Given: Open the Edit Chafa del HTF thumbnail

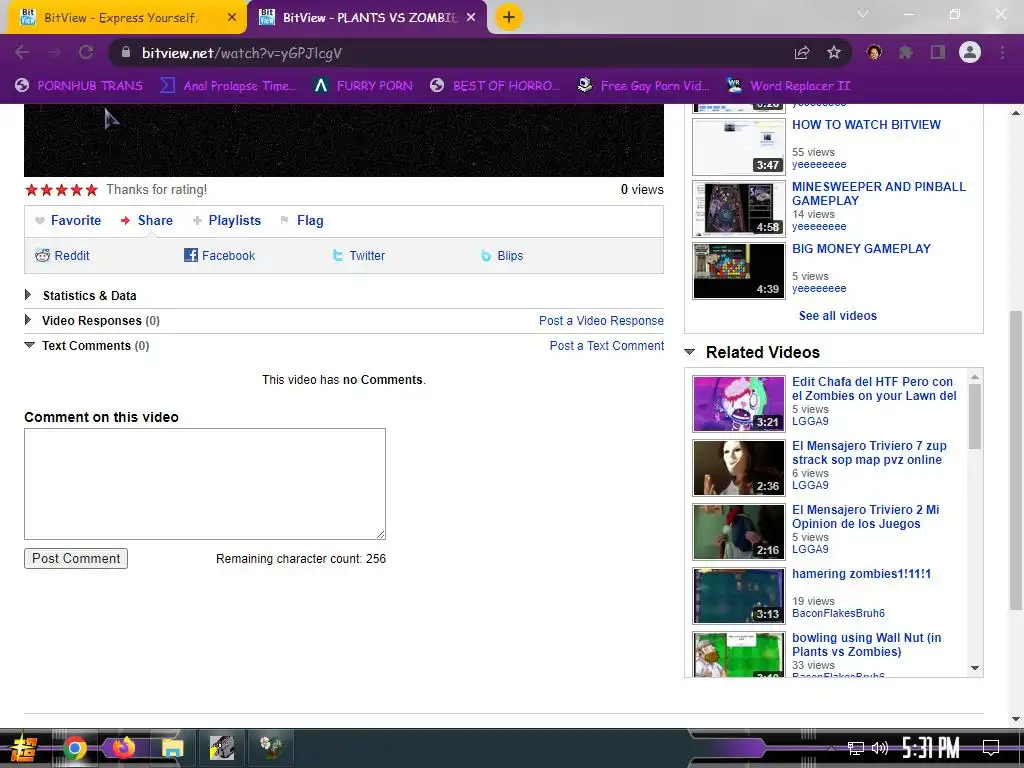Looking at the screenshot, I should [x=738, y=404].
